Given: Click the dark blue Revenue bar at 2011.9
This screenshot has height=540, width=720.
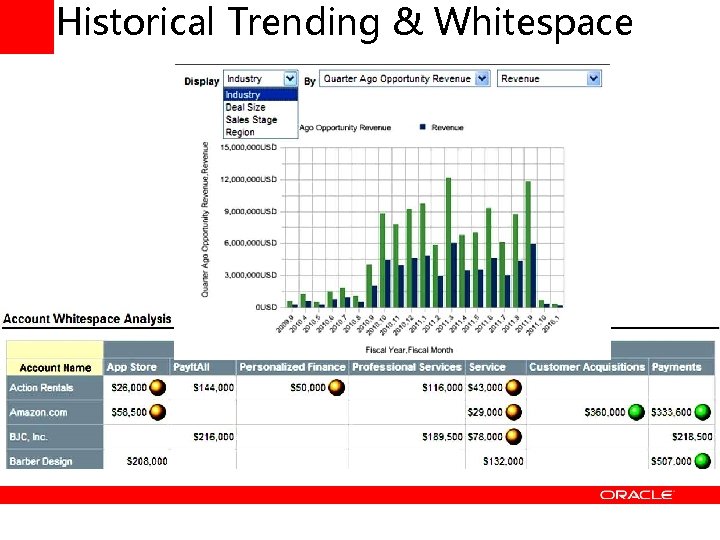Looking at the screenshot, I should pyautogui.click(x=533, y=276).
